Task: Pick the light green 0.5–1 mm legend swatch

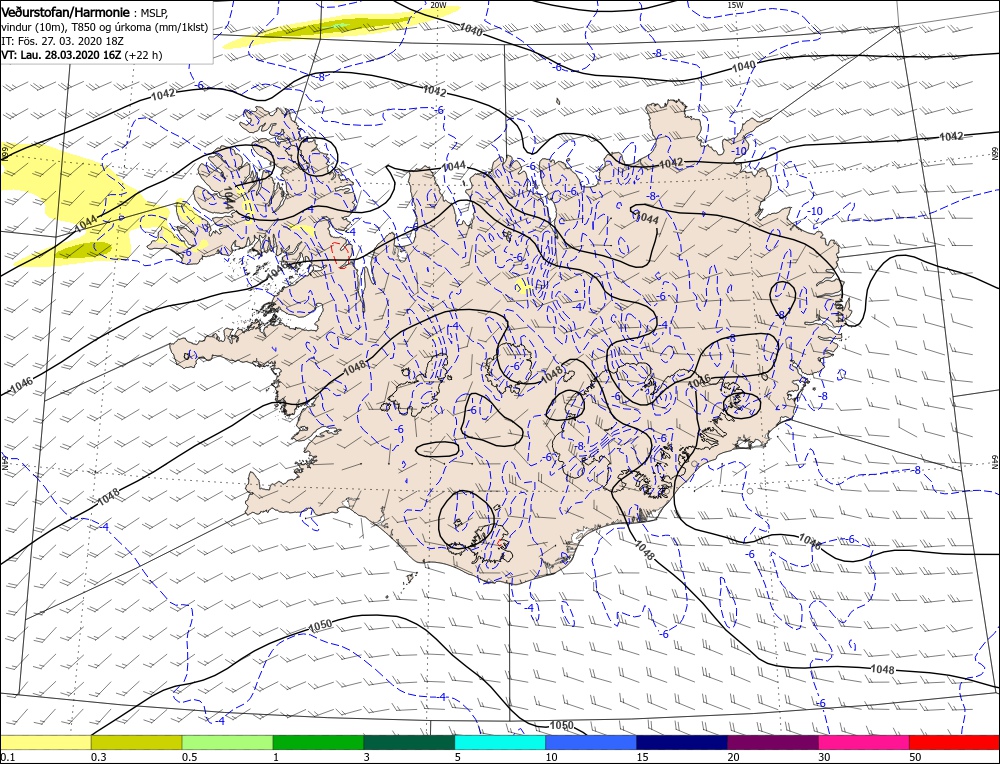Action: tap(228, 742)
